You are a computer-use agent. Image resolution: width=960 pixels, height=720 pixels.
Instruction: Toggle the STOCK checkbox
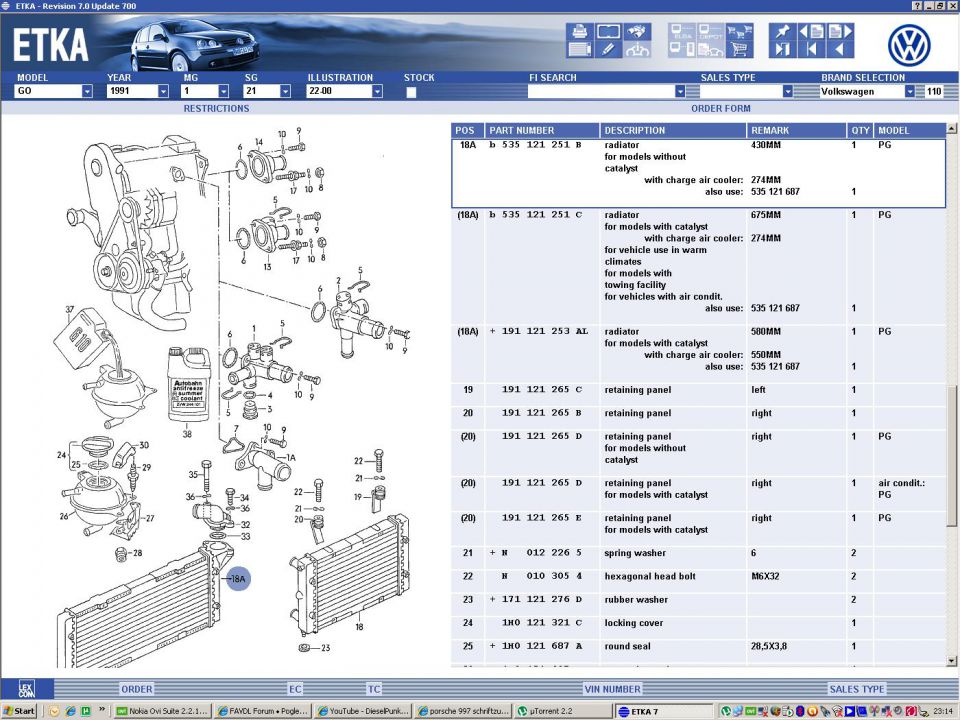411,92
